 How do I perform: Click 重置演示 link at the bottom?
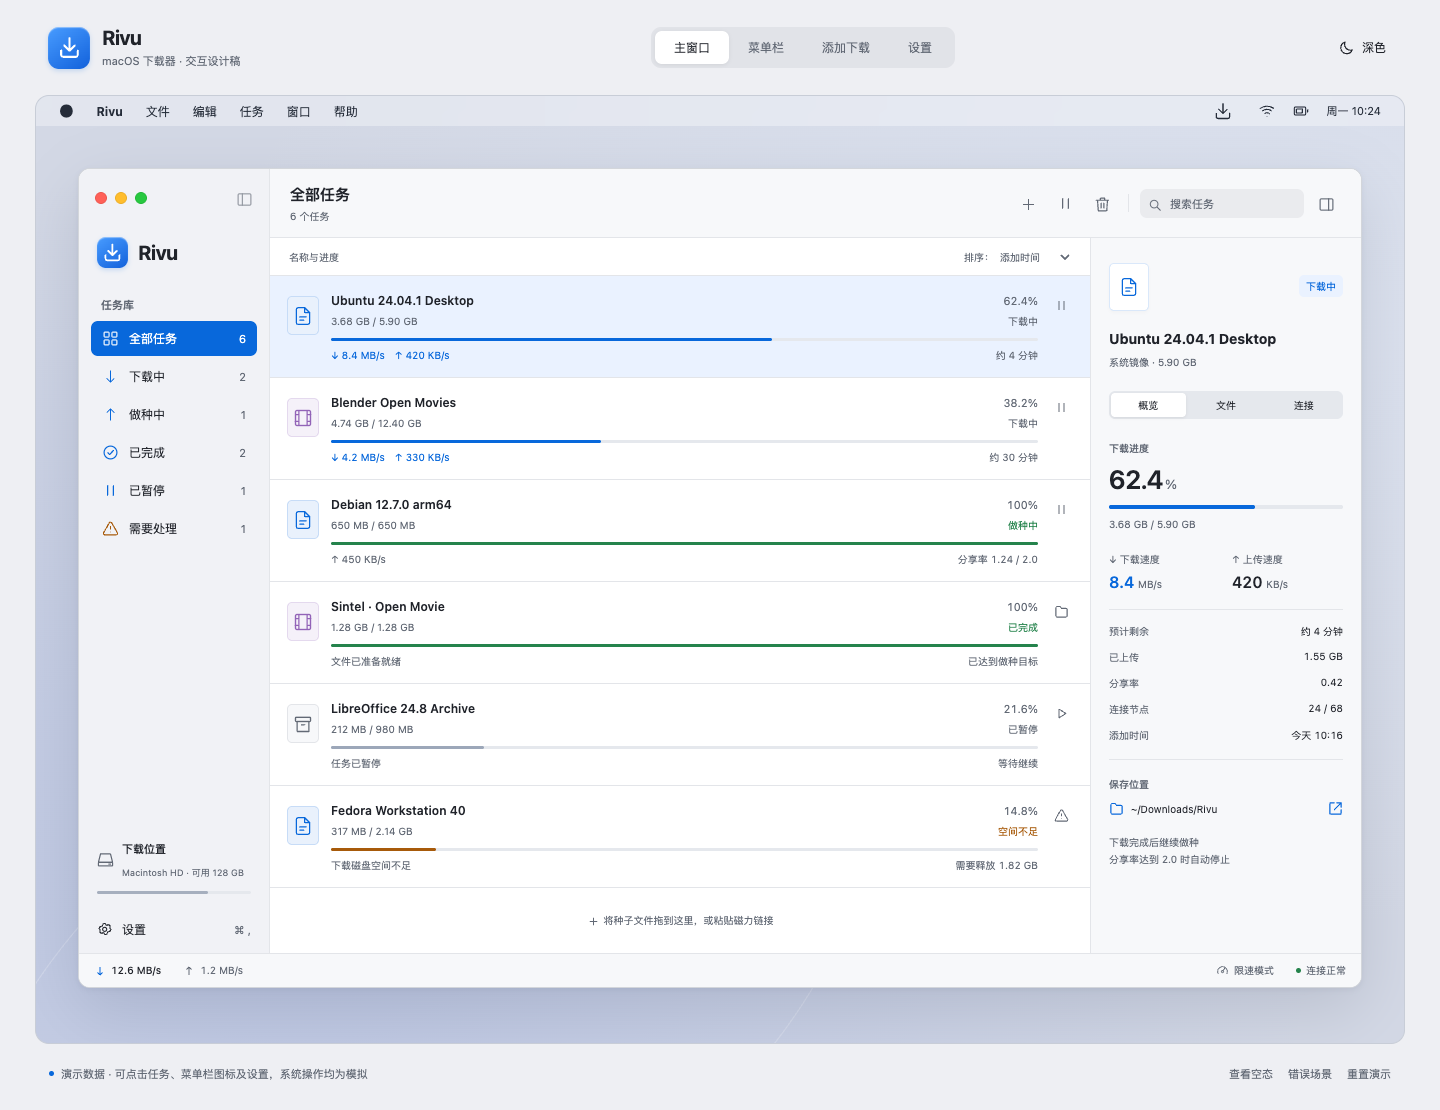click(x=1369, y=1074)
